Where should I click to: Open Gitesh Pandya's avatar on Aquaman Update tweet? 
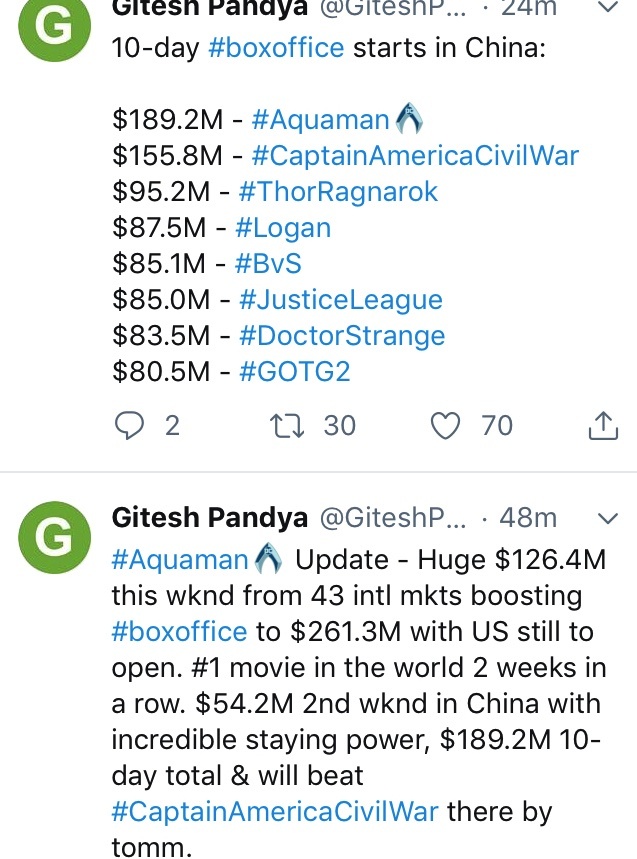pos(54,537)
